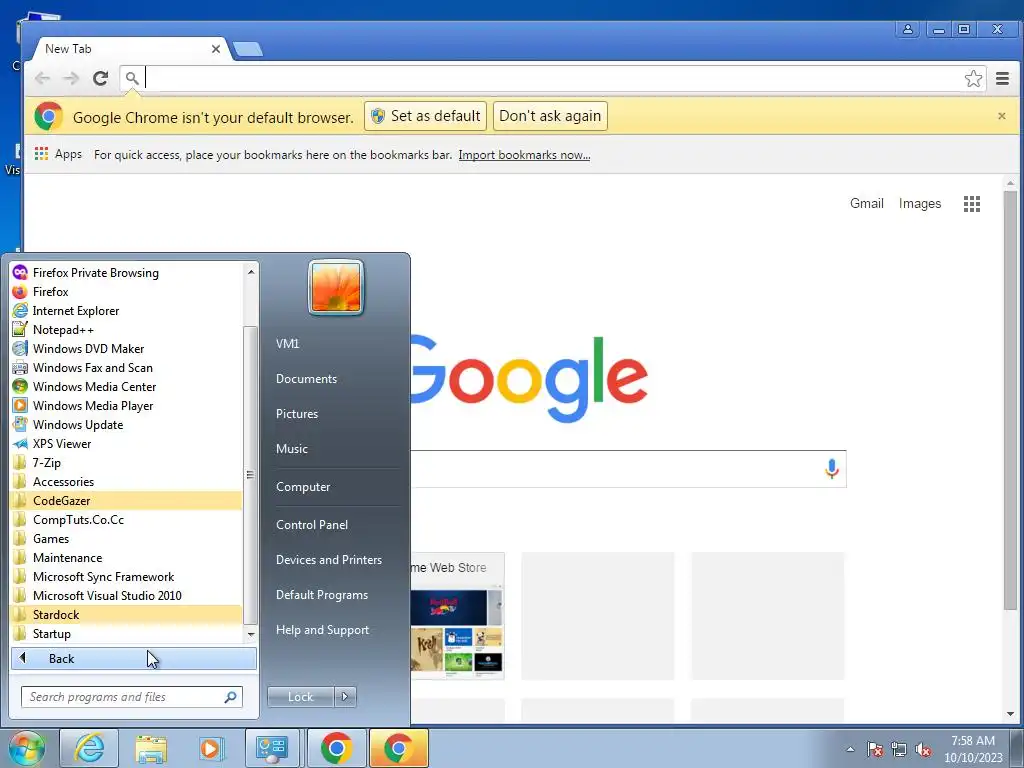1024x768 pixels.
Task: Click the search magnifier in Start menu
Action: 230,697
